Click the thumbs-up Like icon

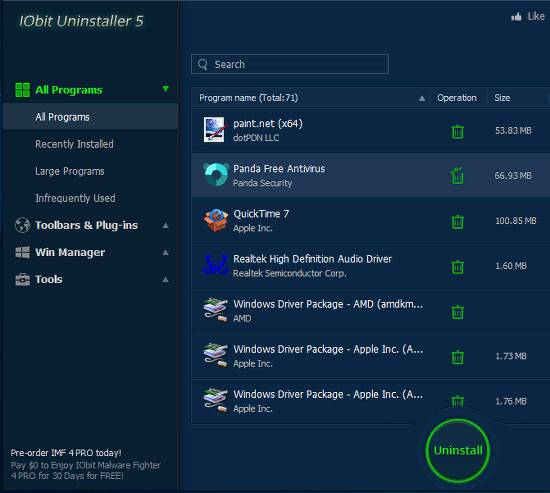[516, 16]
